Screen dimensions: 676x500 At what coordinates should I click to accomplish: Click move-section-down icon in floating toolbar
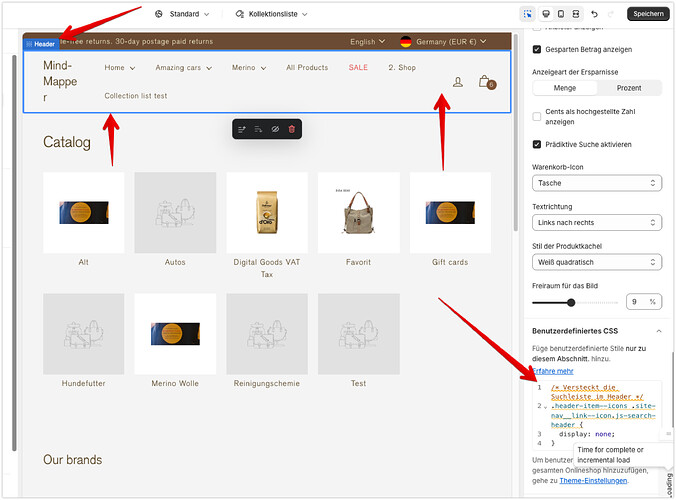[258, 129]
